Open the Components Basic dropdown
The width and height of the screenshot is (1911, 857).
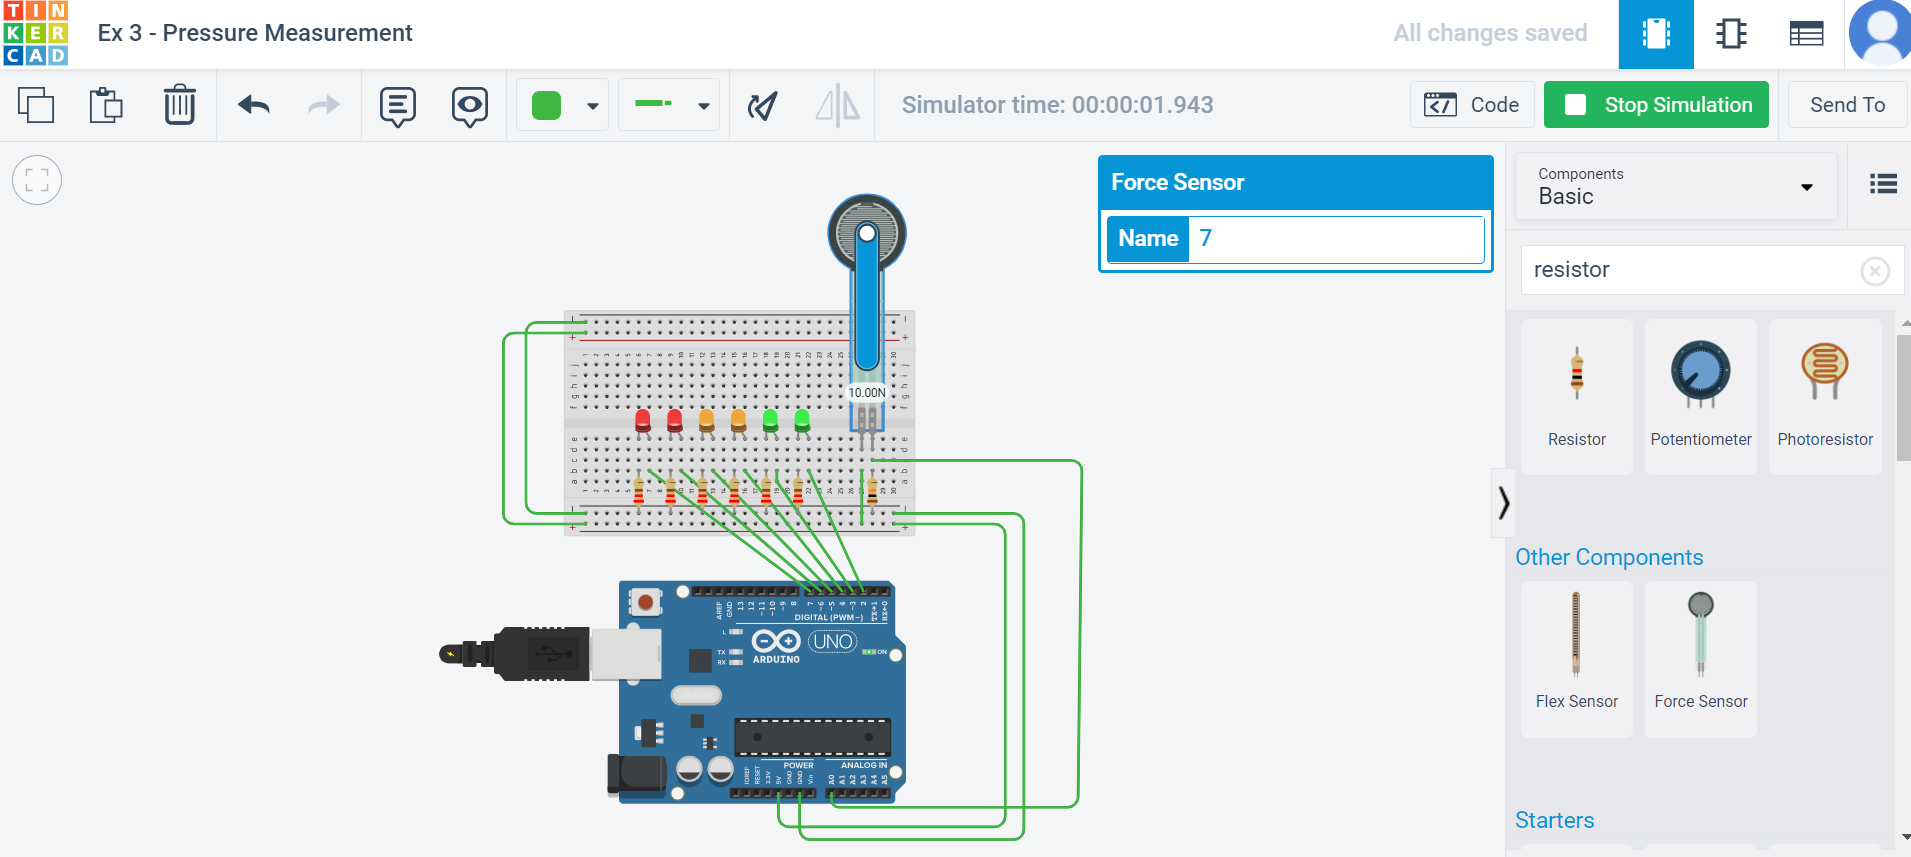(1676, 186)
